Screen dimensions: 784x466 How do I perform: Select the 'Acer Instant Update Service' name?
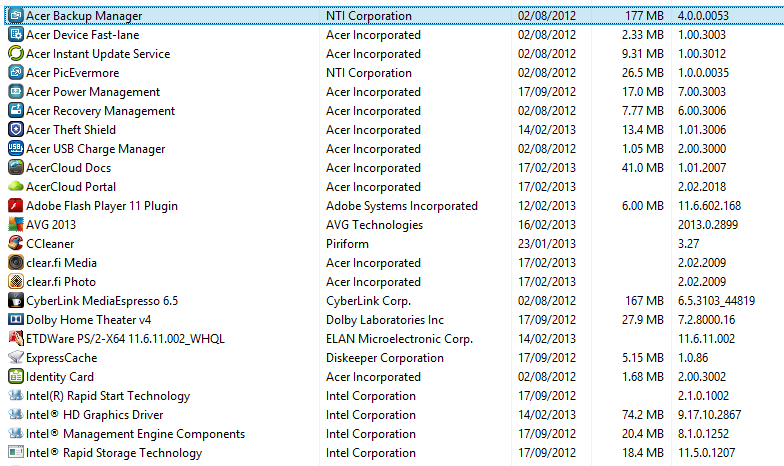(98, 54)
